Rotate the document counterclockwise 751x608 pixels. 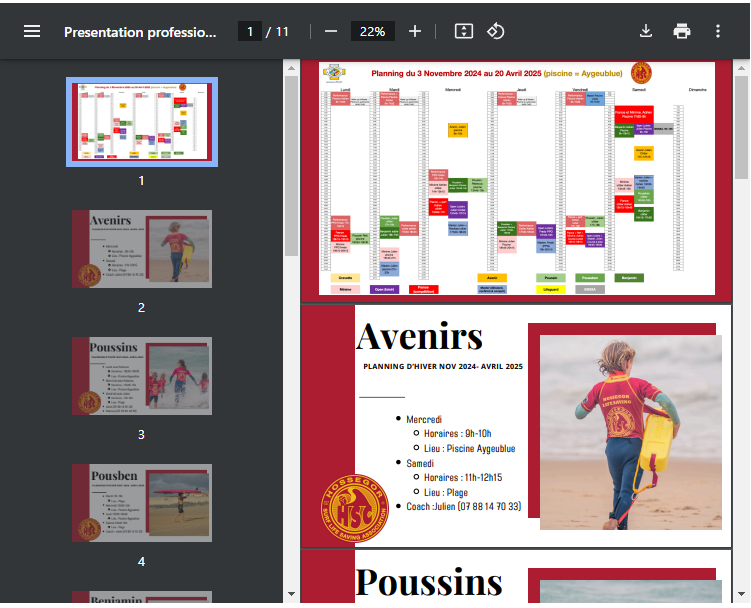tap(496, 32)
